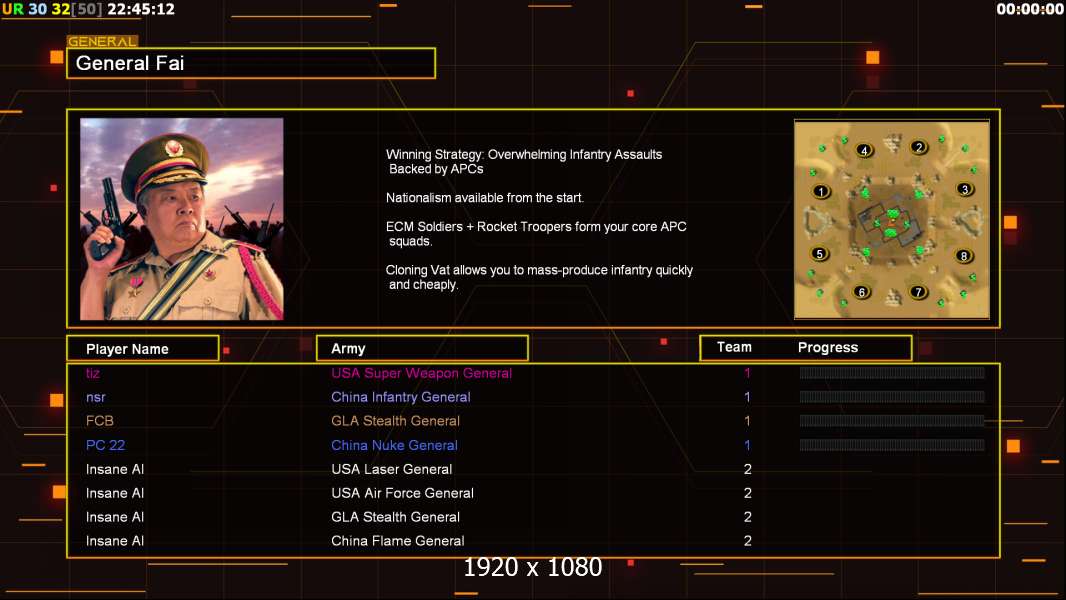Select the China Infantry General army entry

(400, 397)
